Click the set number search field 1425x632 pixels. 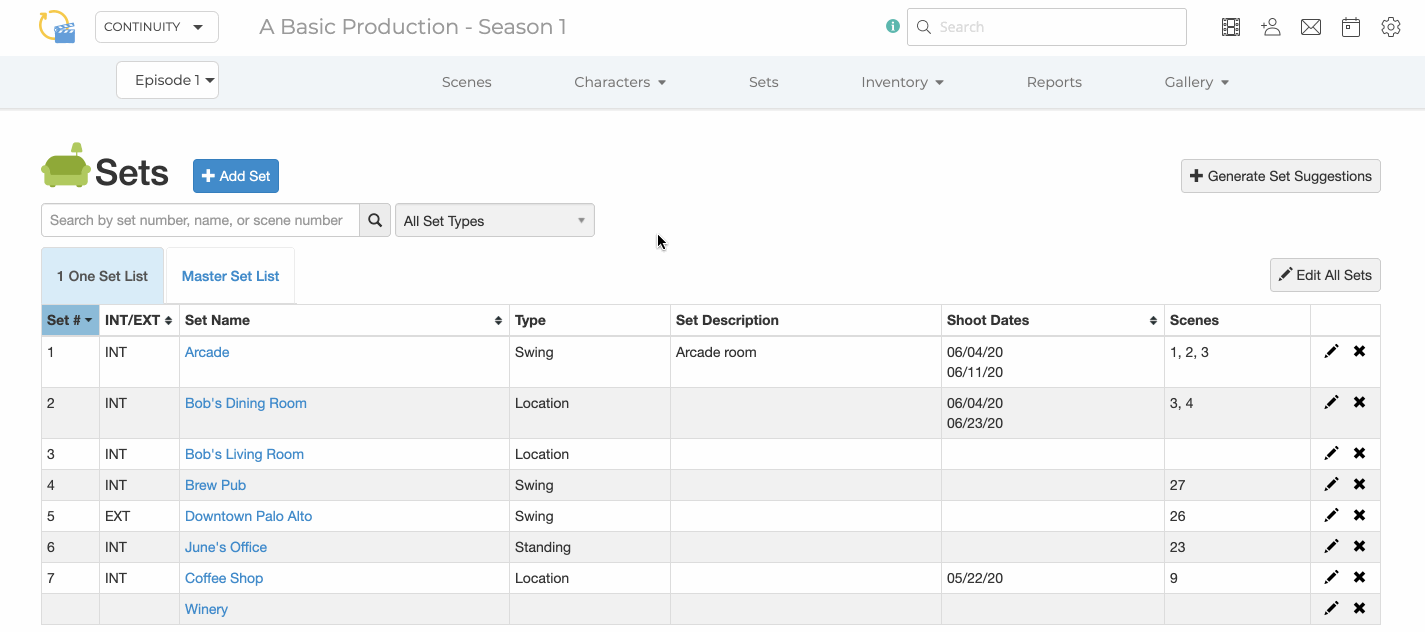(200, 220)
